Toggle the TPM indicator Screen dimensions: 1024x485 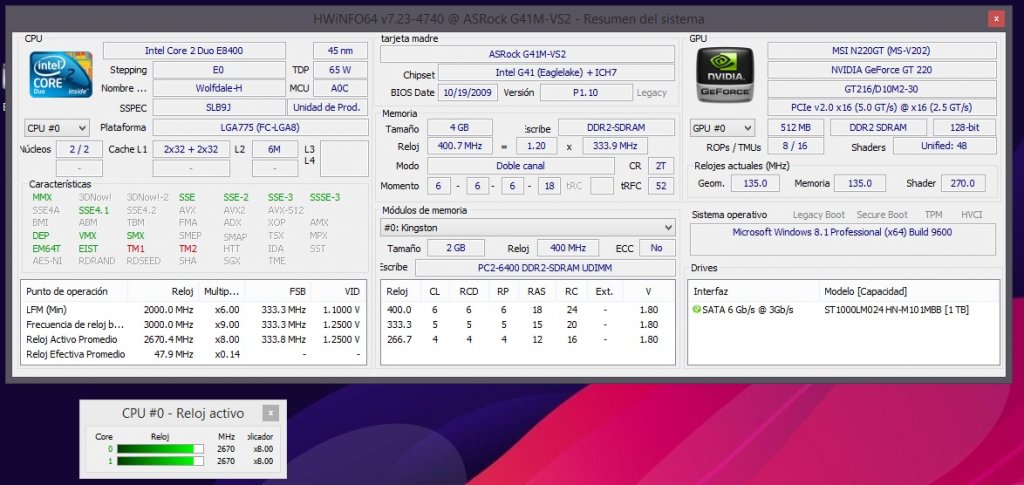[x=932, y=215]
